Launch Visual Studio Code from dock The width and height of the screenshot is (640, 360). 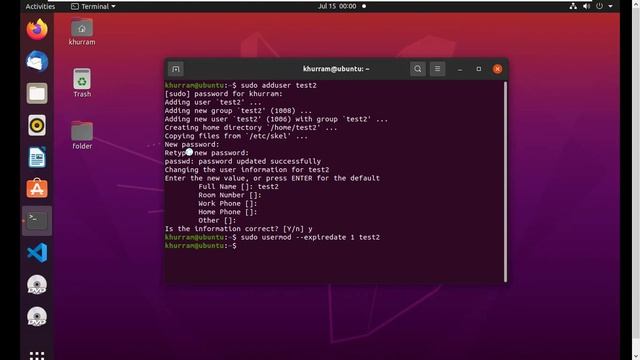click(x=37, y=253)
